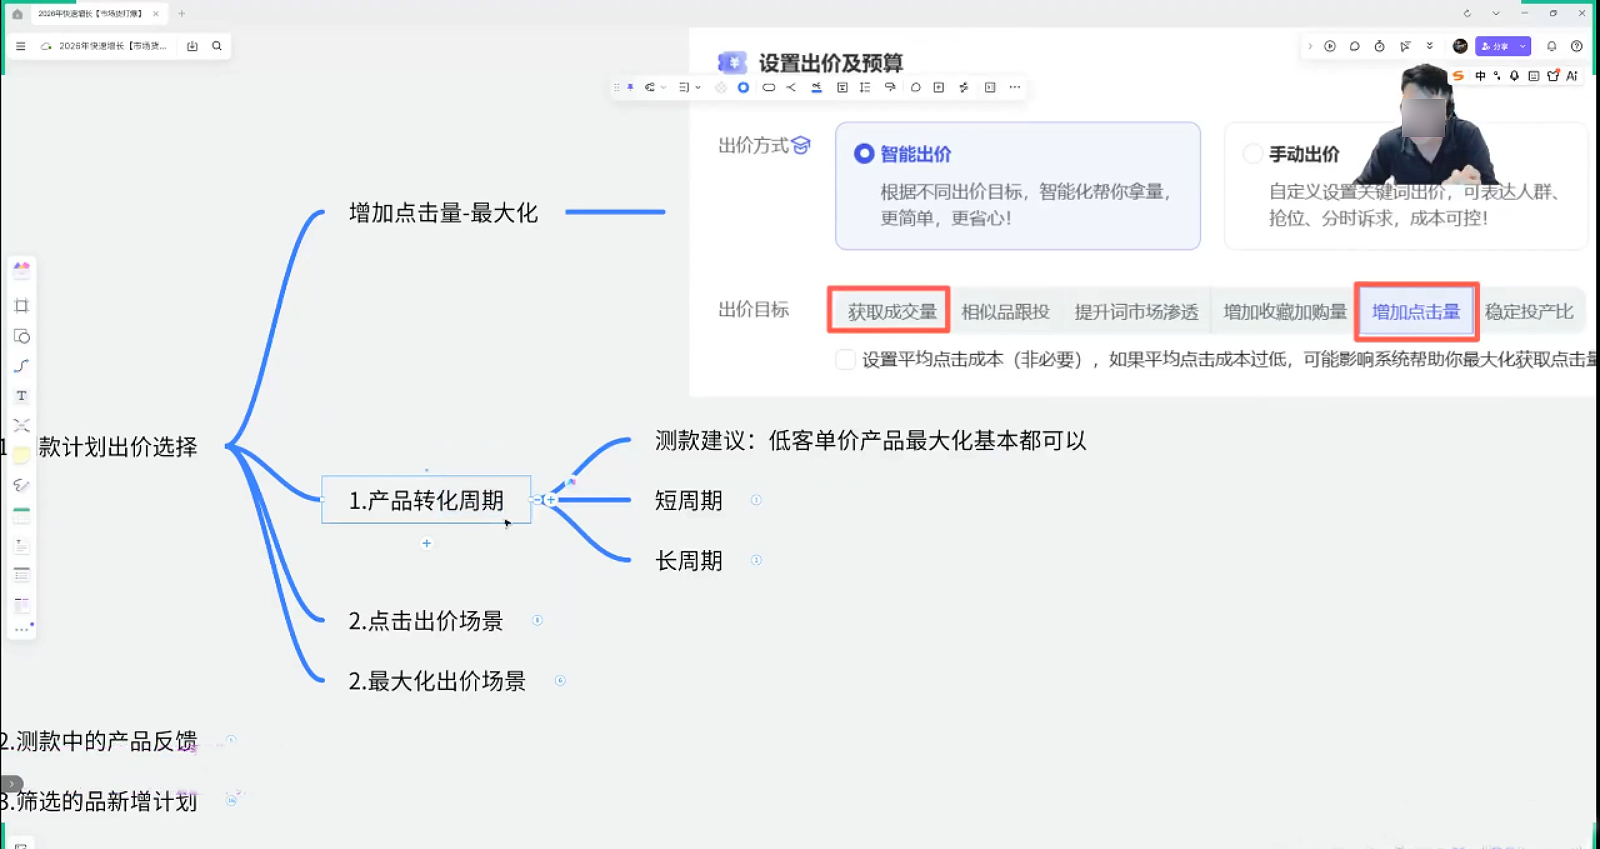Open dropdown arrow beside the 分享 button
This screenshot has width=1600, height=849.
[x=1522, y=46]
